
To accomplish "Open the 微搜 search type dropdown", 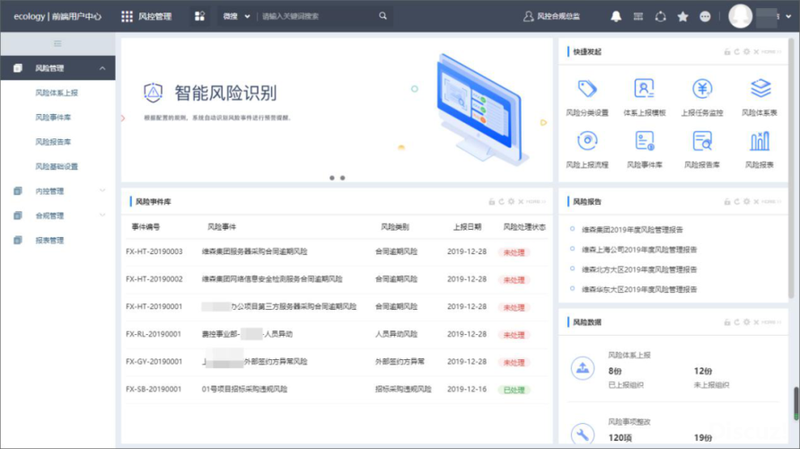I will pos(236,16).
